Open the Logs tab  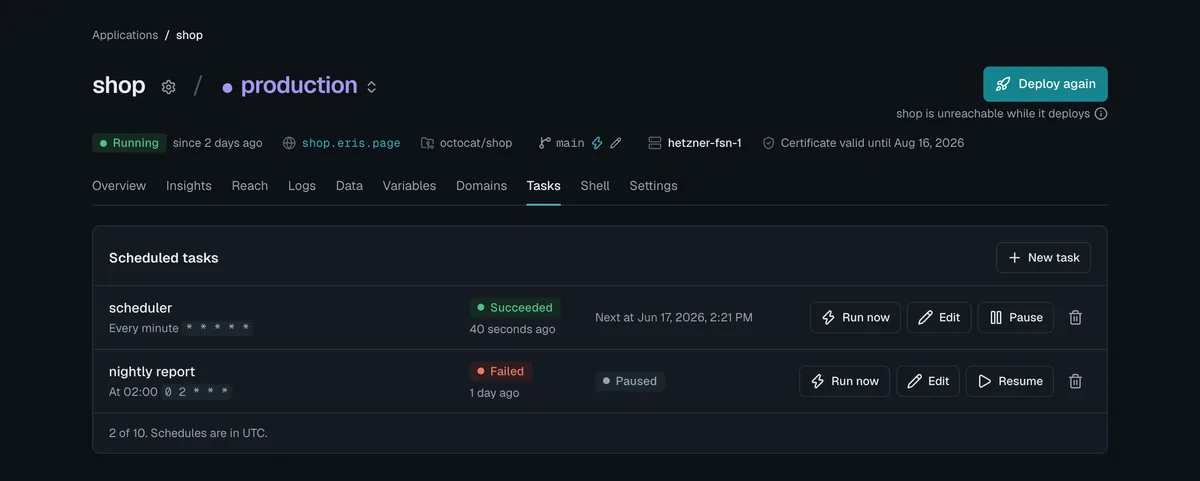[302, 186]
